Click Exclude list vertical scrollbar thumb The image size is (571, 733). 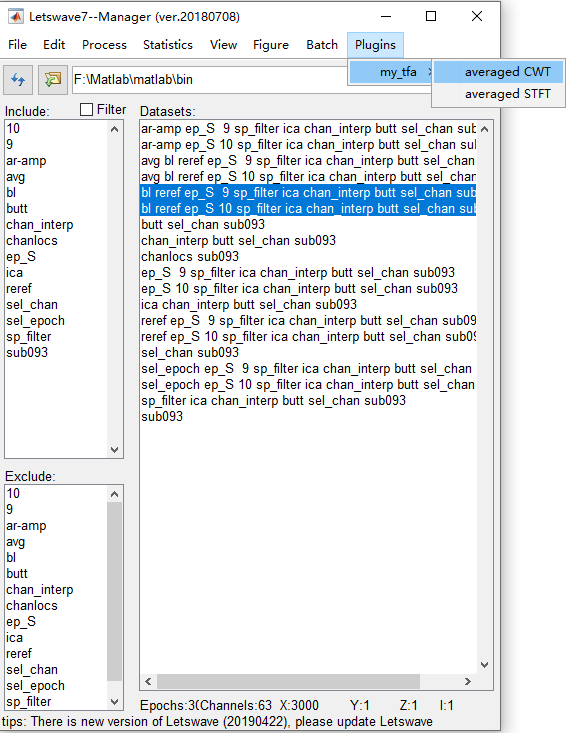[115, 591]
